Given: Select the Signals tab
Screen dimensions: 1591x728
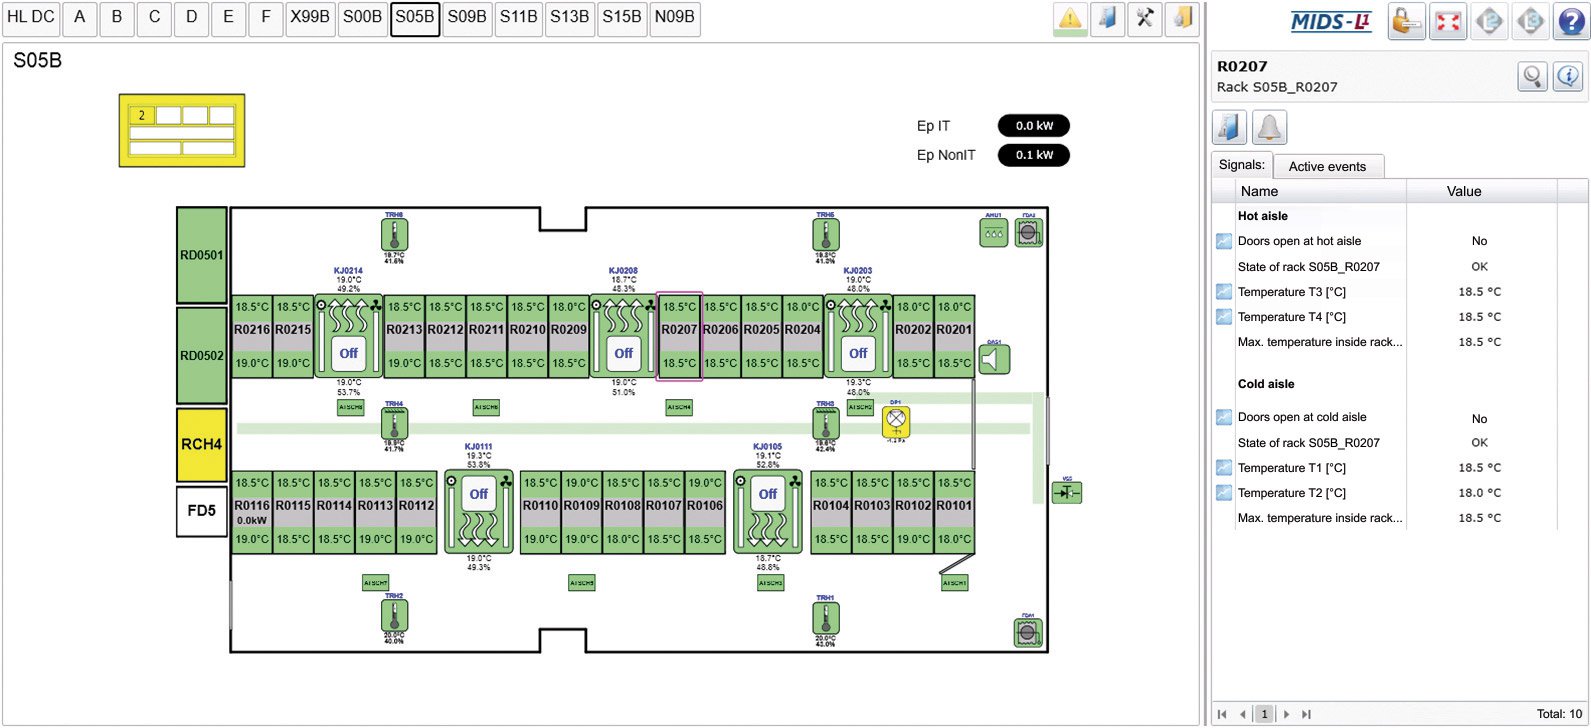Looking at the screenshot, I should coord(1242,165).
